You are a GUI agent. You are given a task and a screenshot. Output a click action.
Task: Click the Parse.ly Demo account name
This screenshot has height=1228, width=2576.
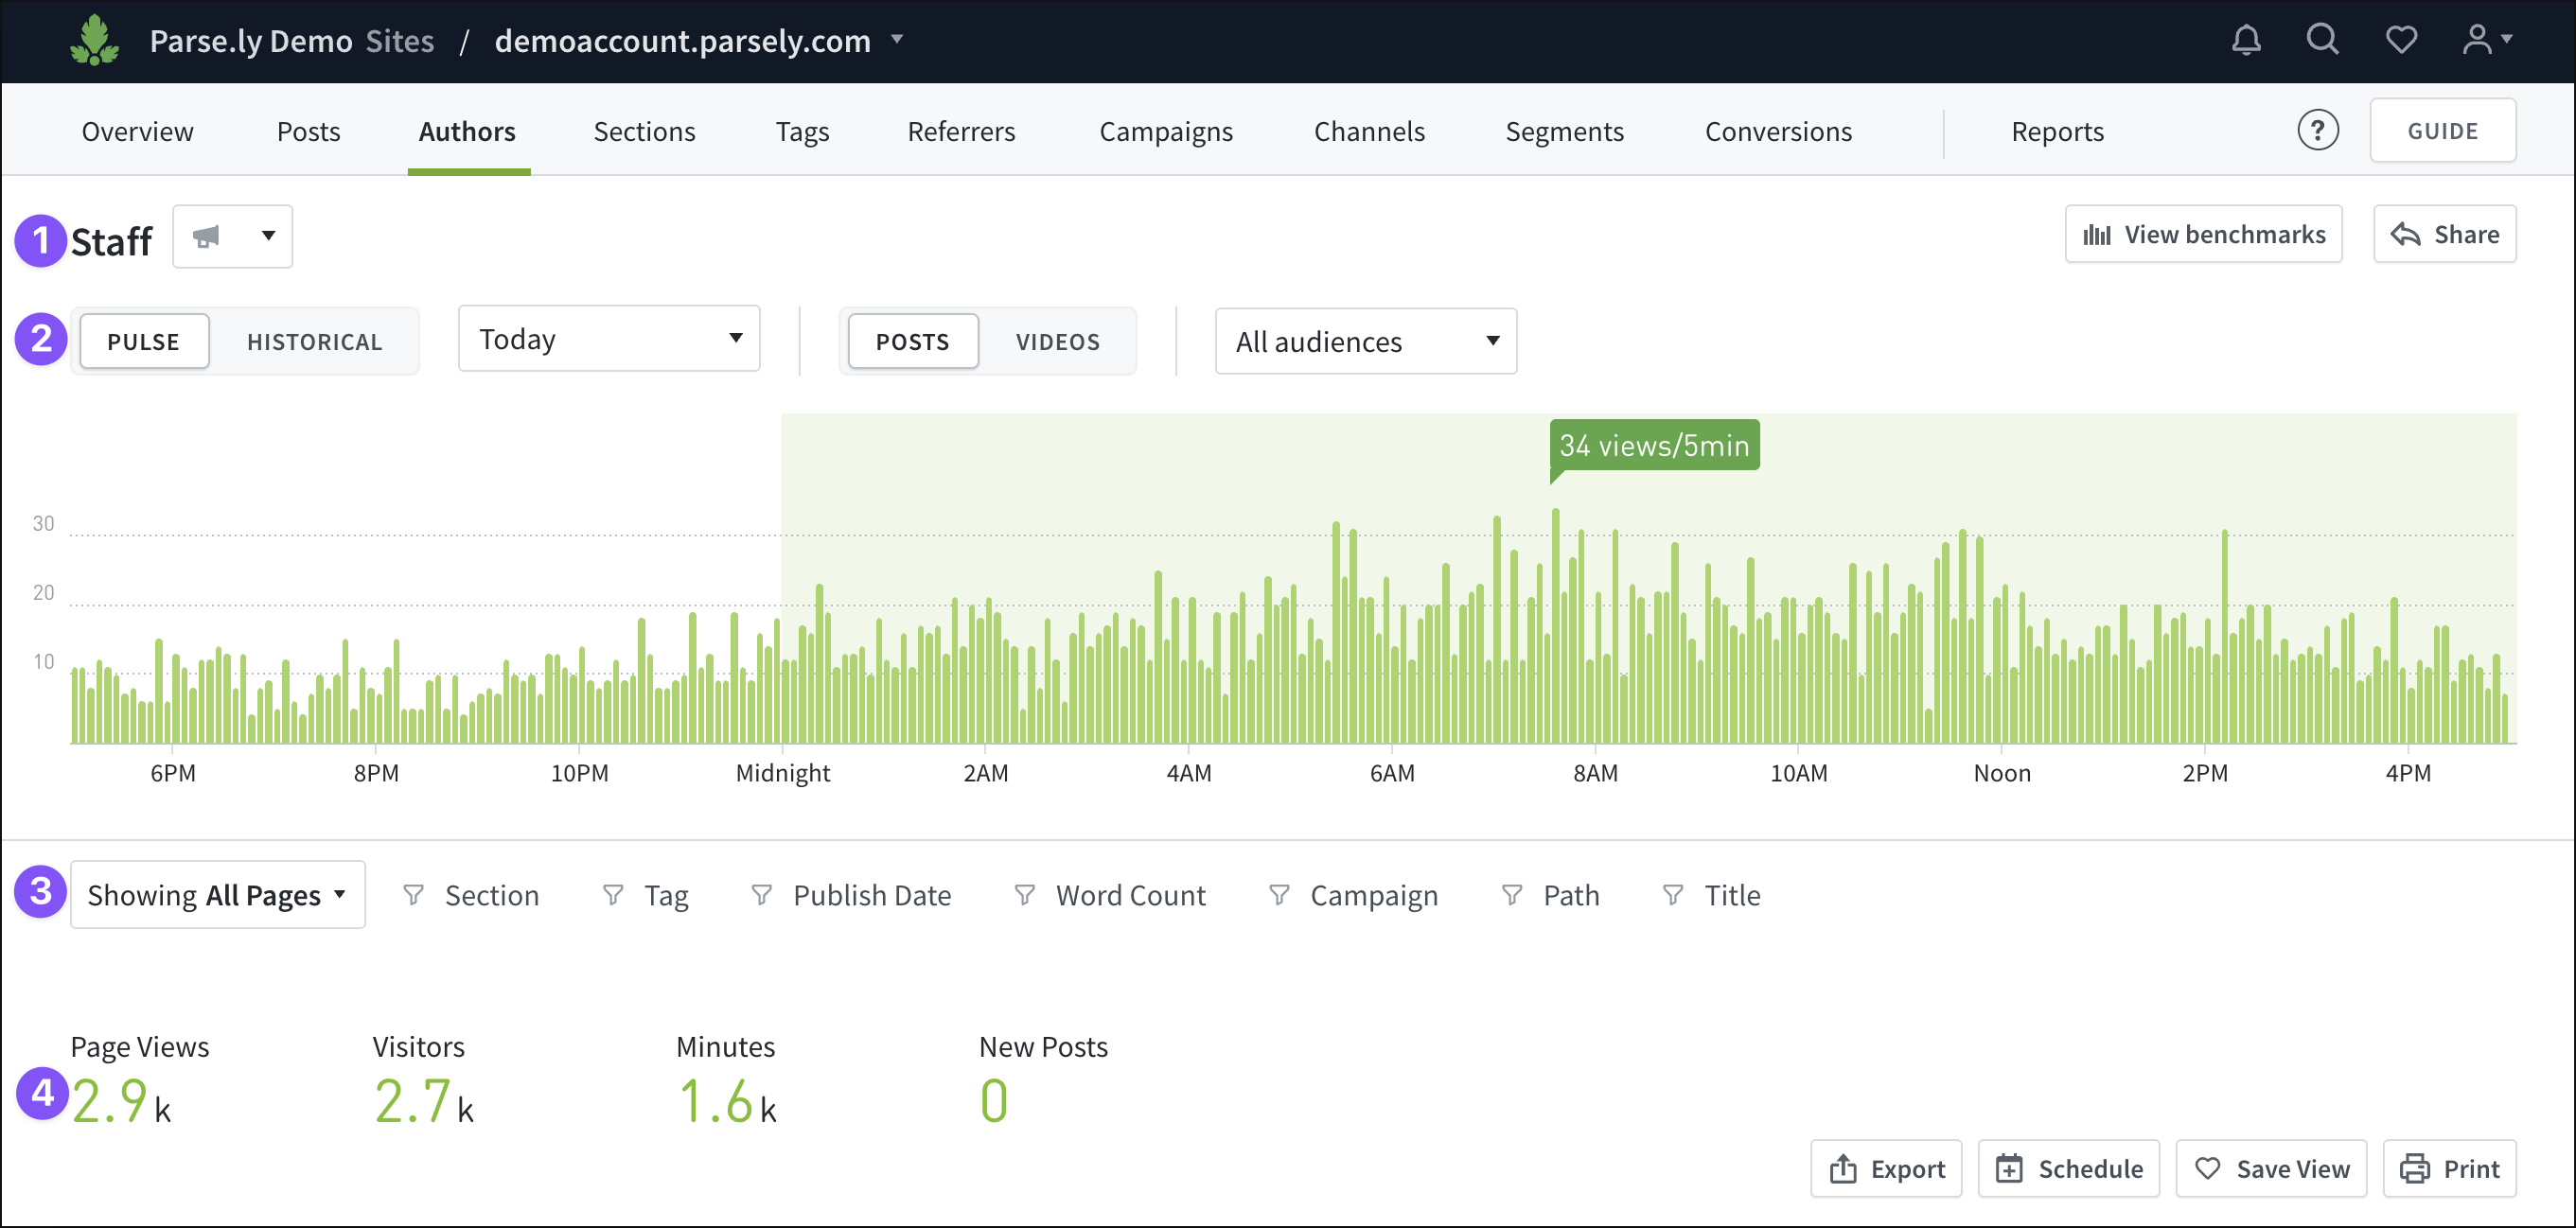251,41
